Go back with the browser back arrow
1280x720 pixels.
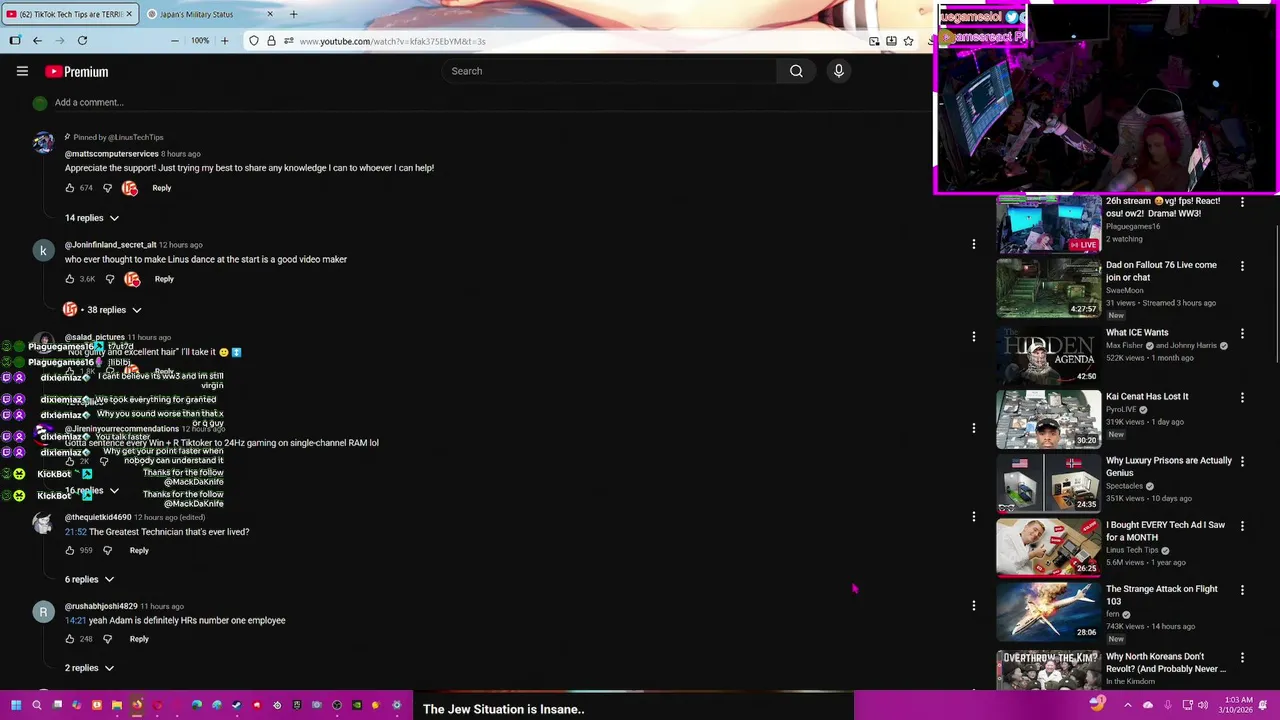(x=37, y=41)
